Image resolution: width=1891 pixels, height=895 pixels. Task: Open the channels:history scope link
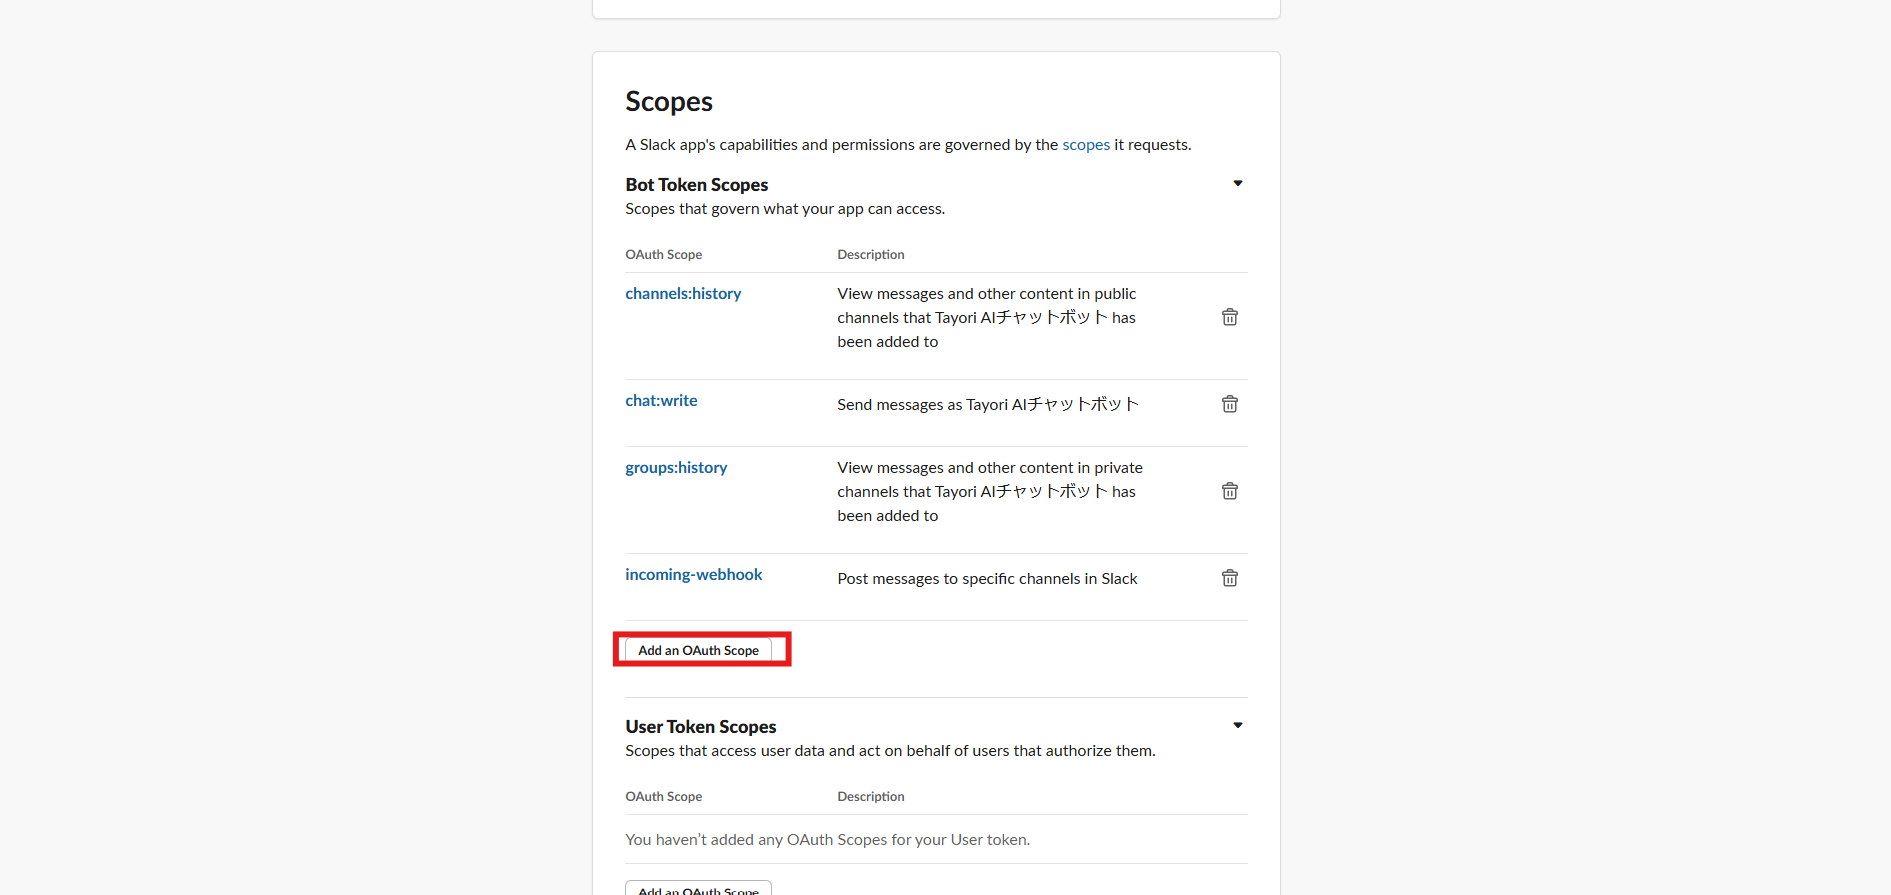coord(683,294)
